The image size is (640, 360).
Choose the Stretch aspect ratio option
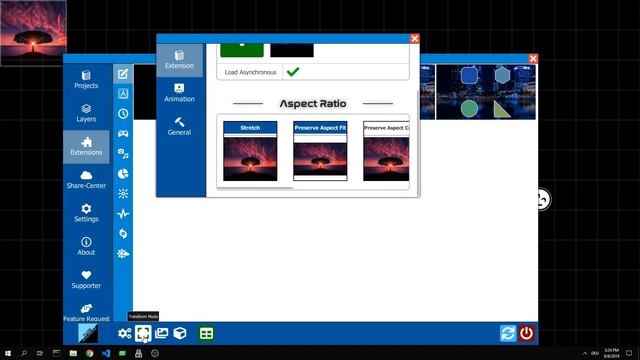click(x=250, y=151)
